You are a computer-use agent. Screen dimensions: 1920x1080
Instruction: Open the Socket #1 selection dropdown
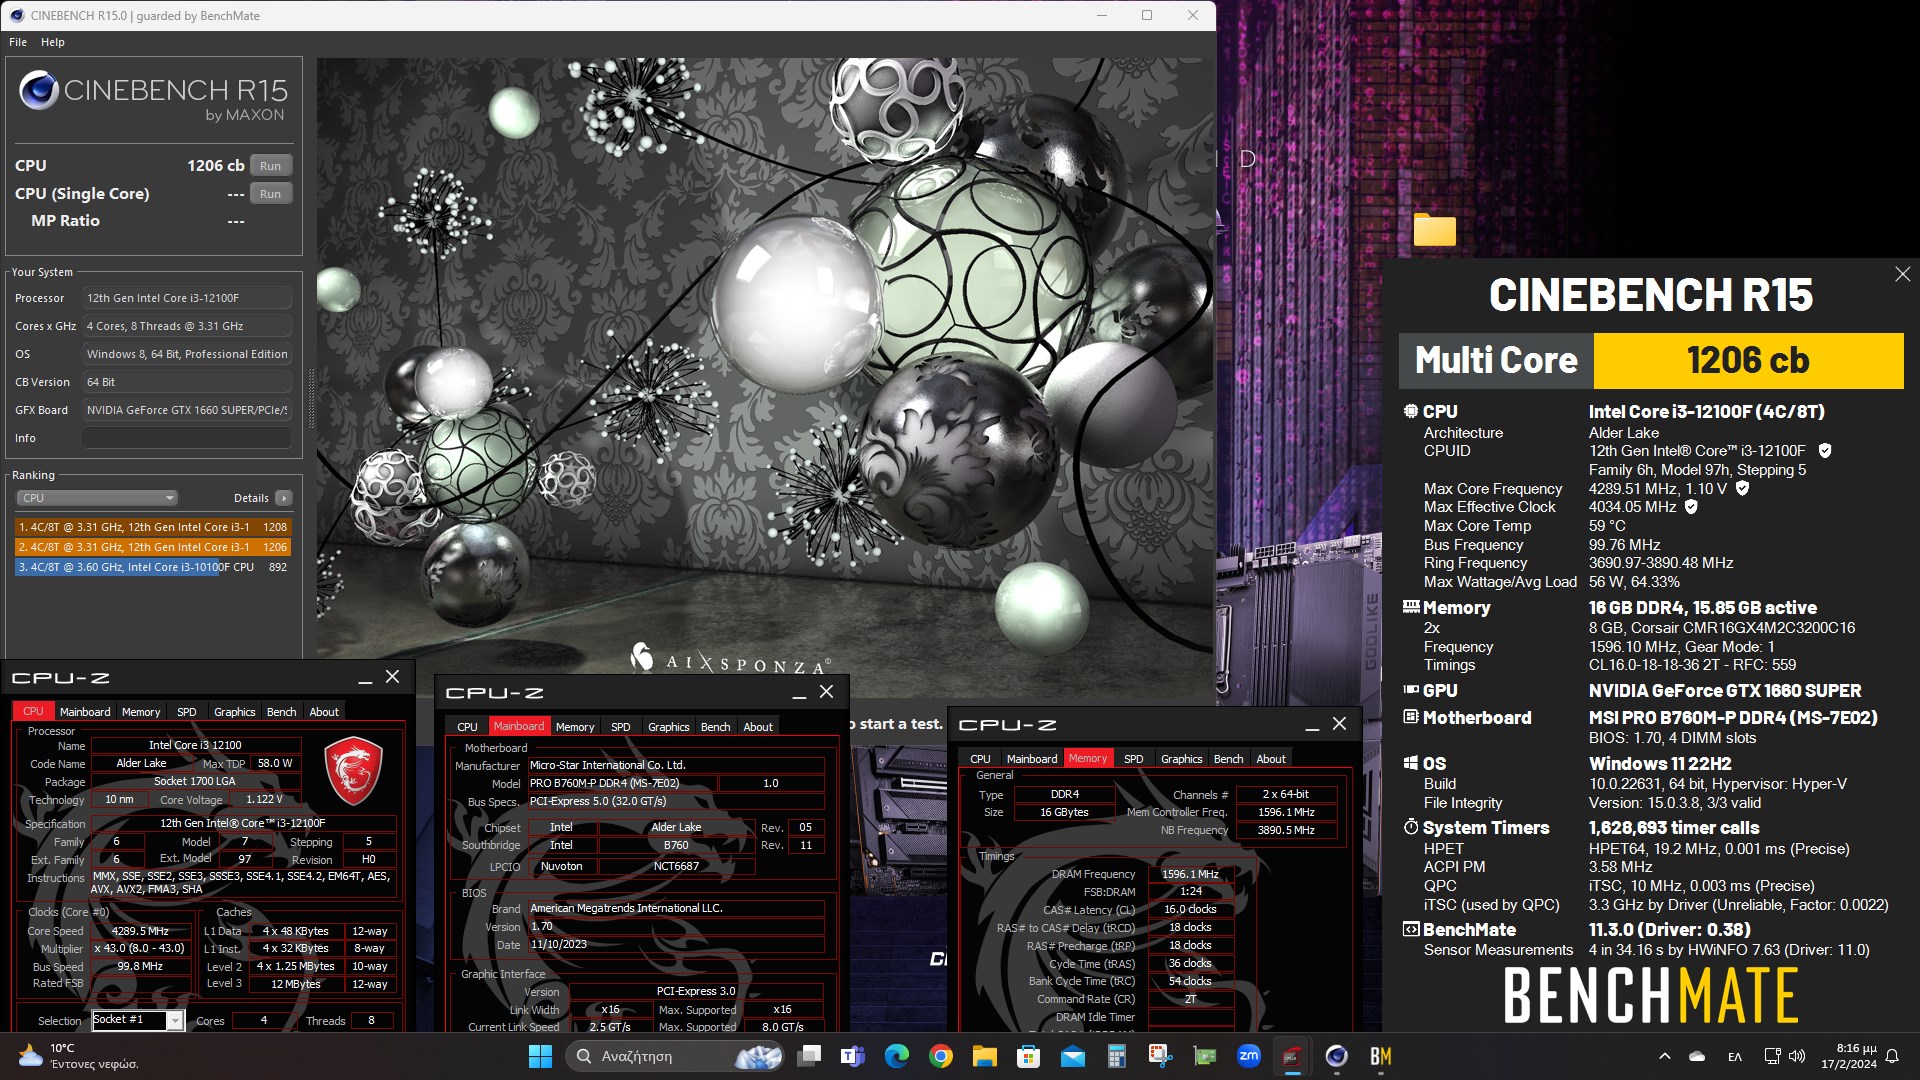click(x=138, y=1020)
